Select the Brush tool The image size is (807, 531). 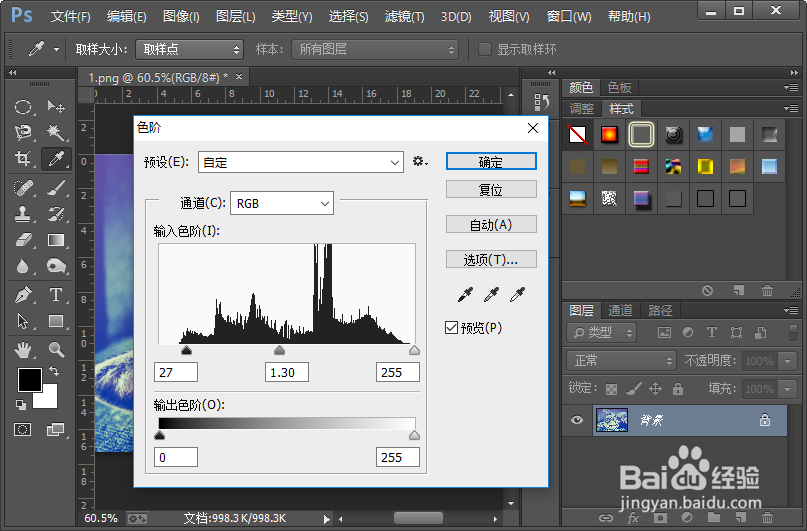pos(56,188)
